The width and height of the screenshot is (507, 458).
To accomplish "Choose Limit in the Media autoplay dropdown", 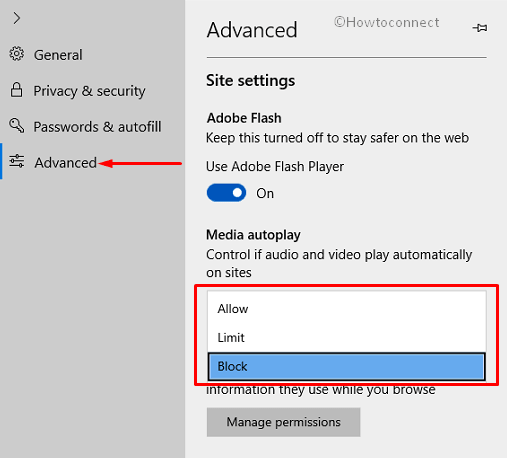I will (x=346, y=338).
